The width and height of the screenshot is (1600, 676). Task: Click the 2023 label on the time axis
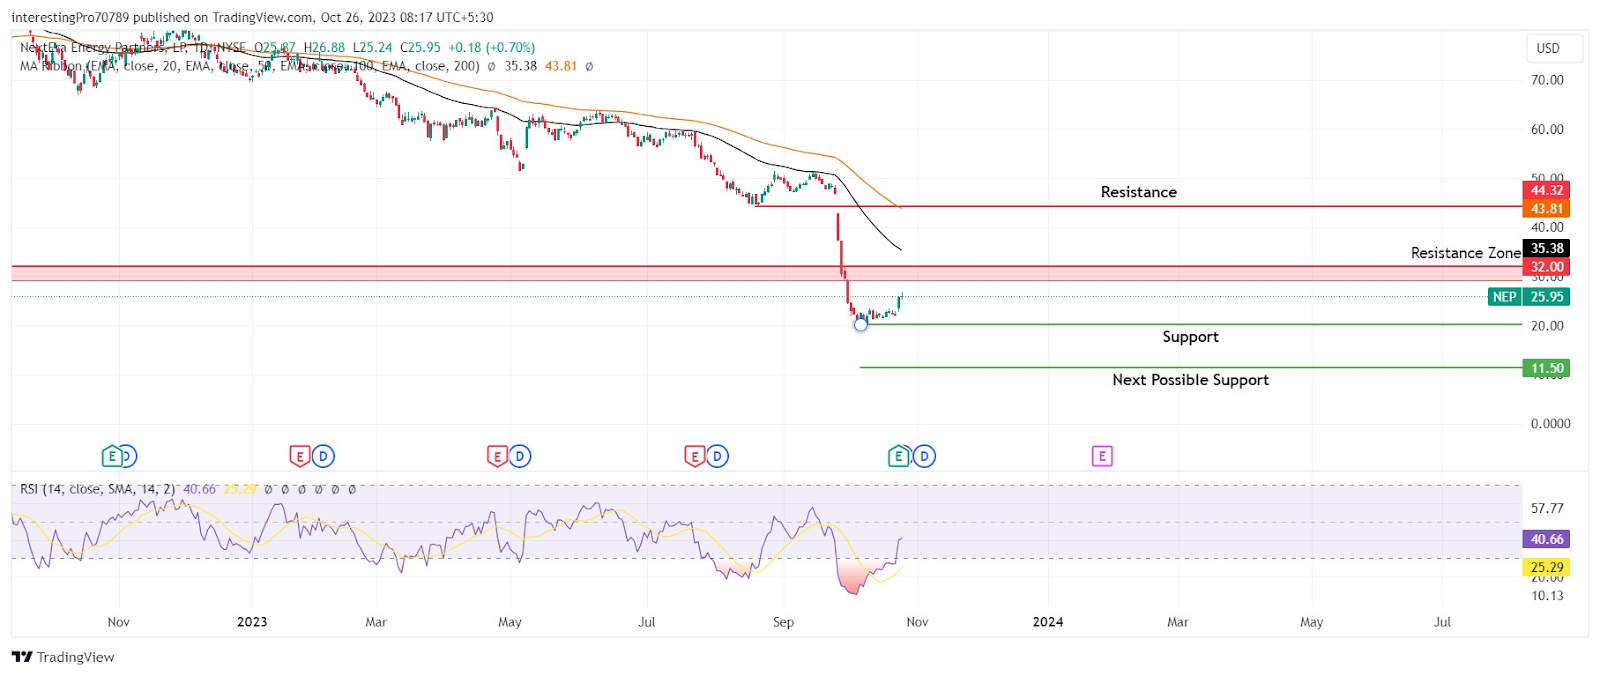[252, 622]
